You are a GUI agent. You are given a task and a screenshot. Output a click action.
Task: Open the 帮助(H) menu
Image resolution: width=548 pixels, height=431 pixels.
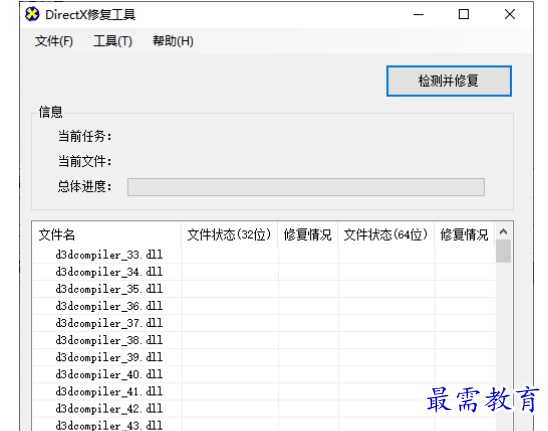[173, 41]
